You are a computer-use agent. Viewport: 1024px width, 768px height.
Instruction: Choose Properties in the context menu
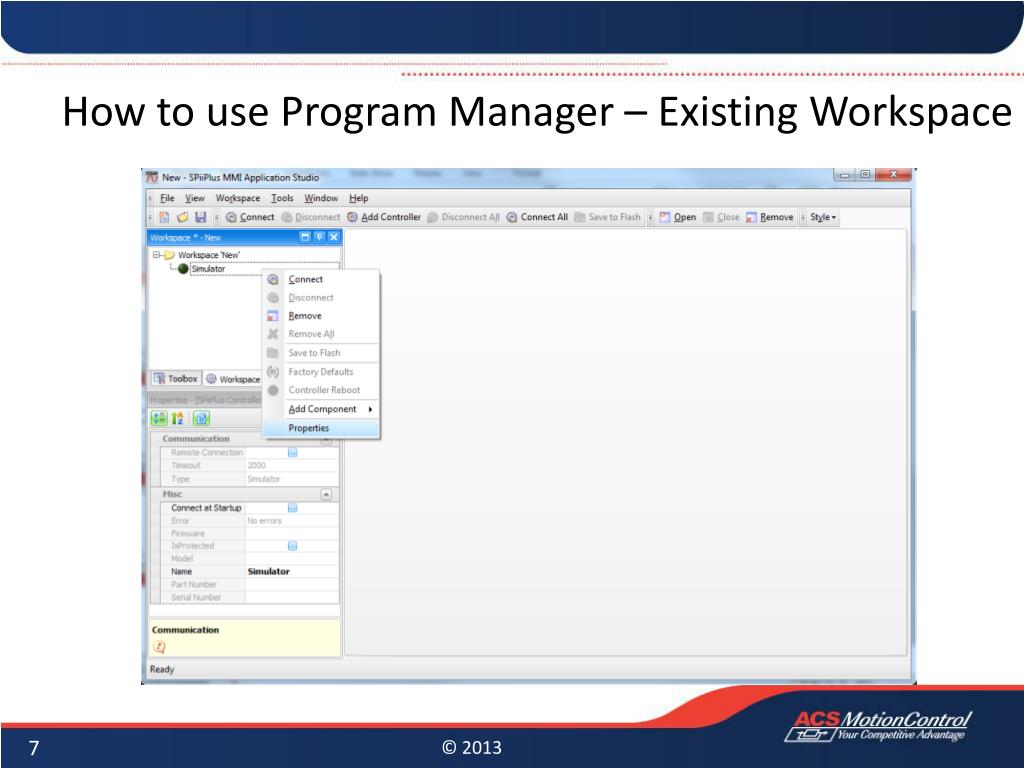[320, 428]
